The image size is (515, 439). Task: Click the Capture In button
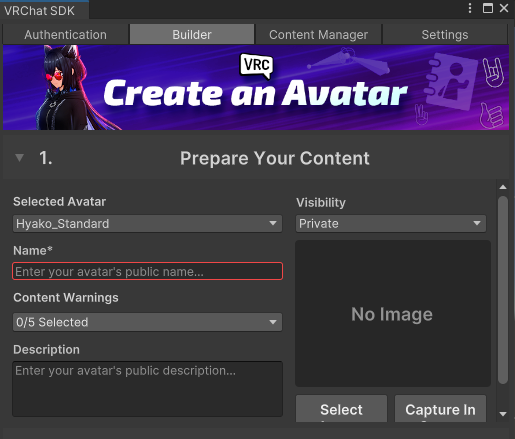point(440,409)
